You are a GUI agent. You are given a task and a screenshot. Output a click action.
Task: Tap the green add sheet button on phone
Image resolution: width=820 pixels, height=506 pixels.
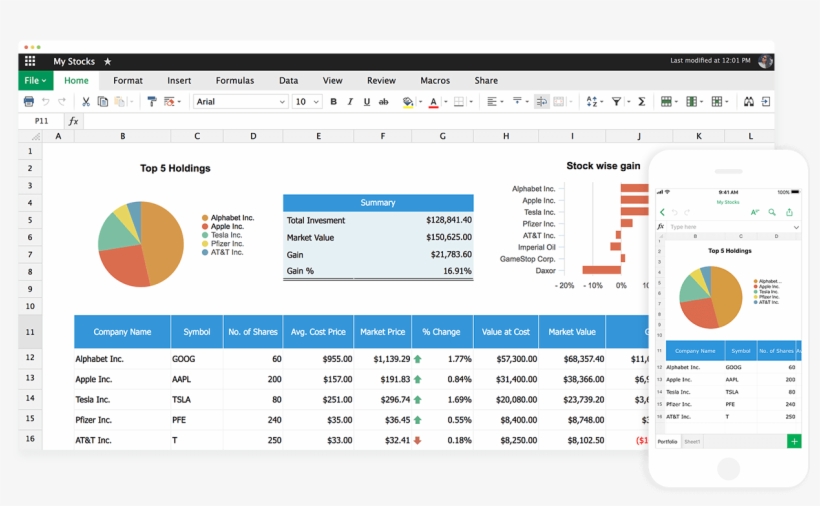pos(794,441)
